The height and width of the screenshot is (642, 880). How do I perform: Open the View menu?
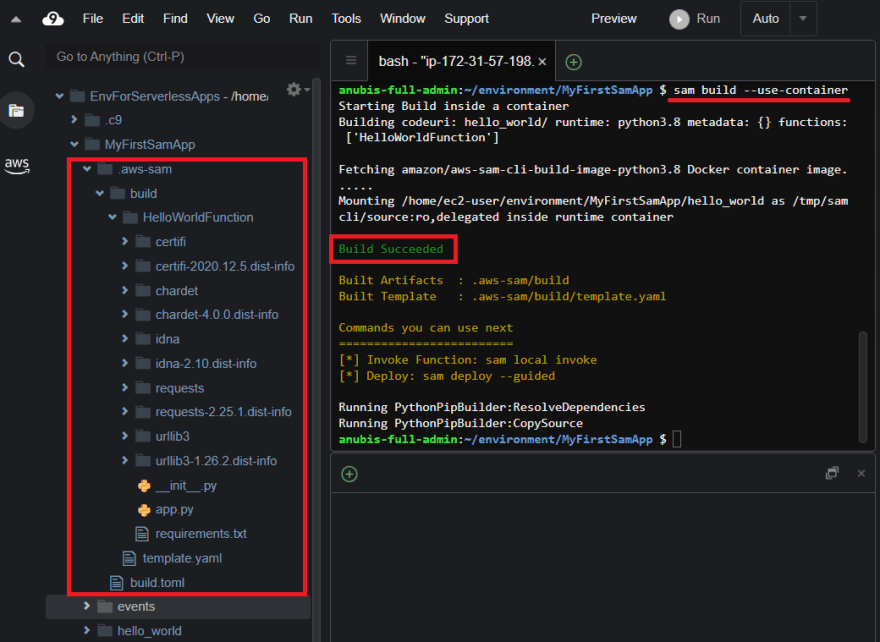coord(220,19)
